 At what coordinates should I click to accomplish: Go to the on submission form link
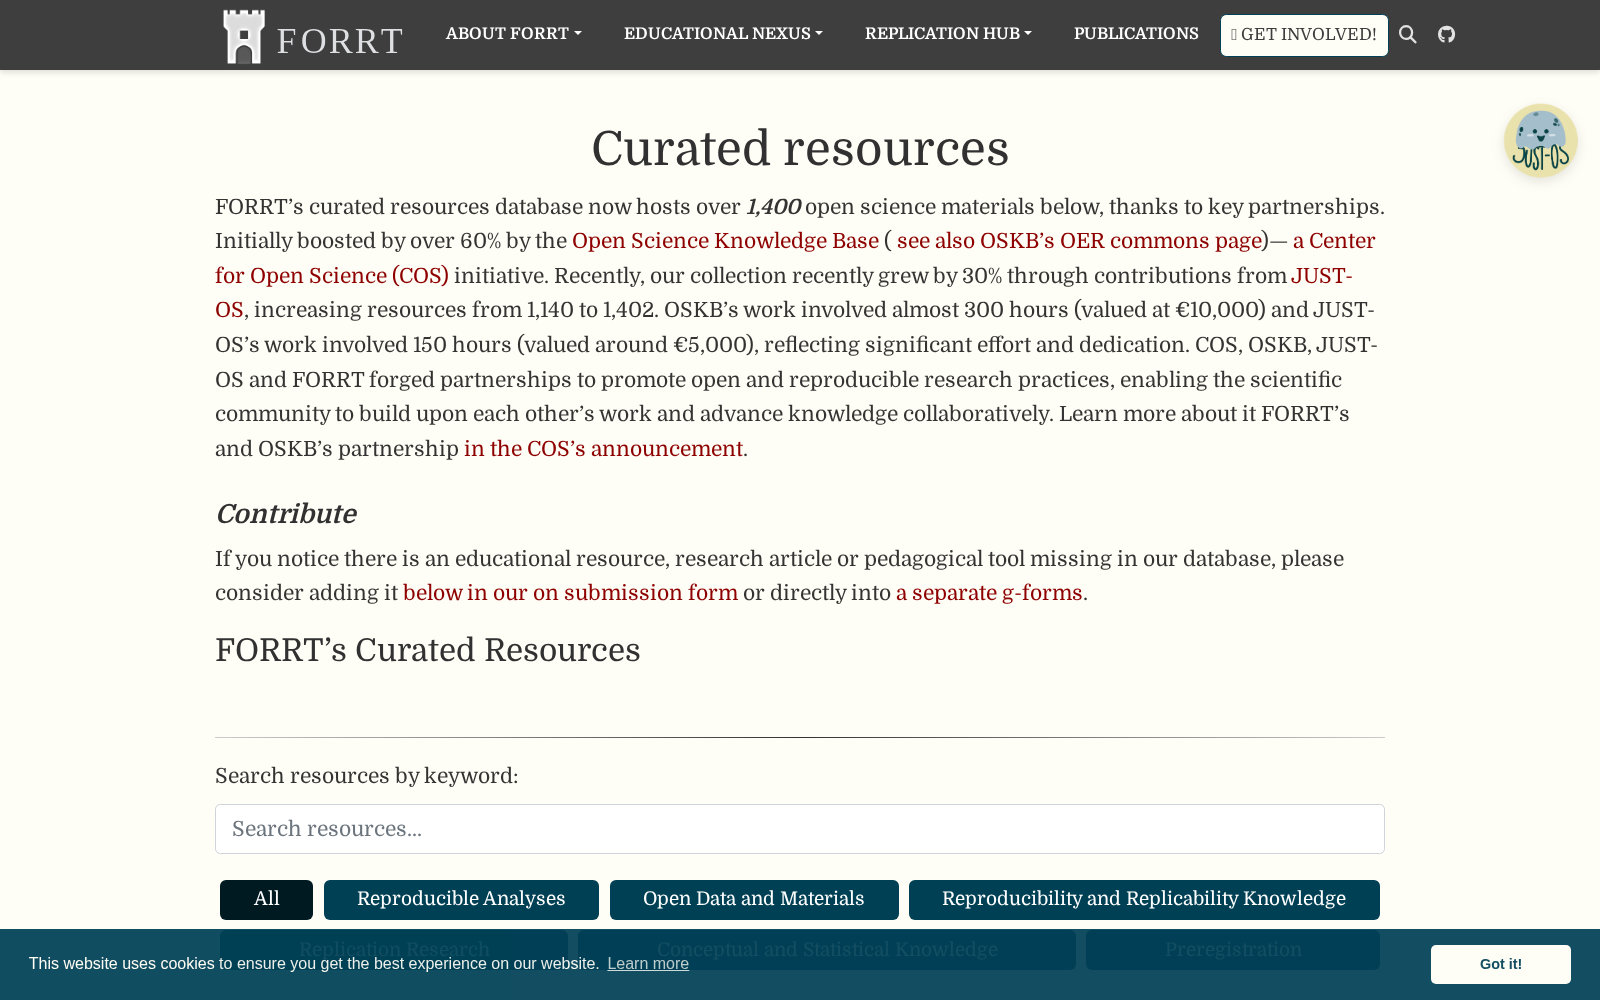coord(570,593)
